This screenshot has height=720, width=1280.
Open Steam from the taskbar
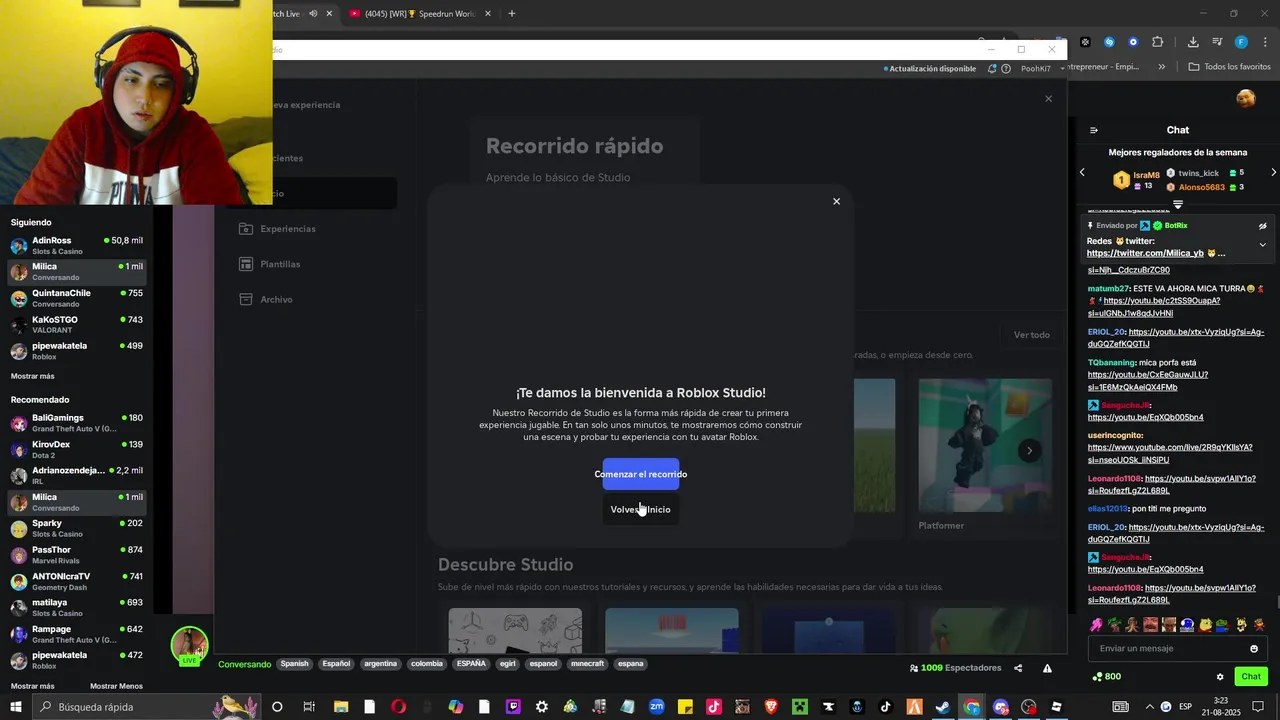pyautogui.click(x=942, y=707)
